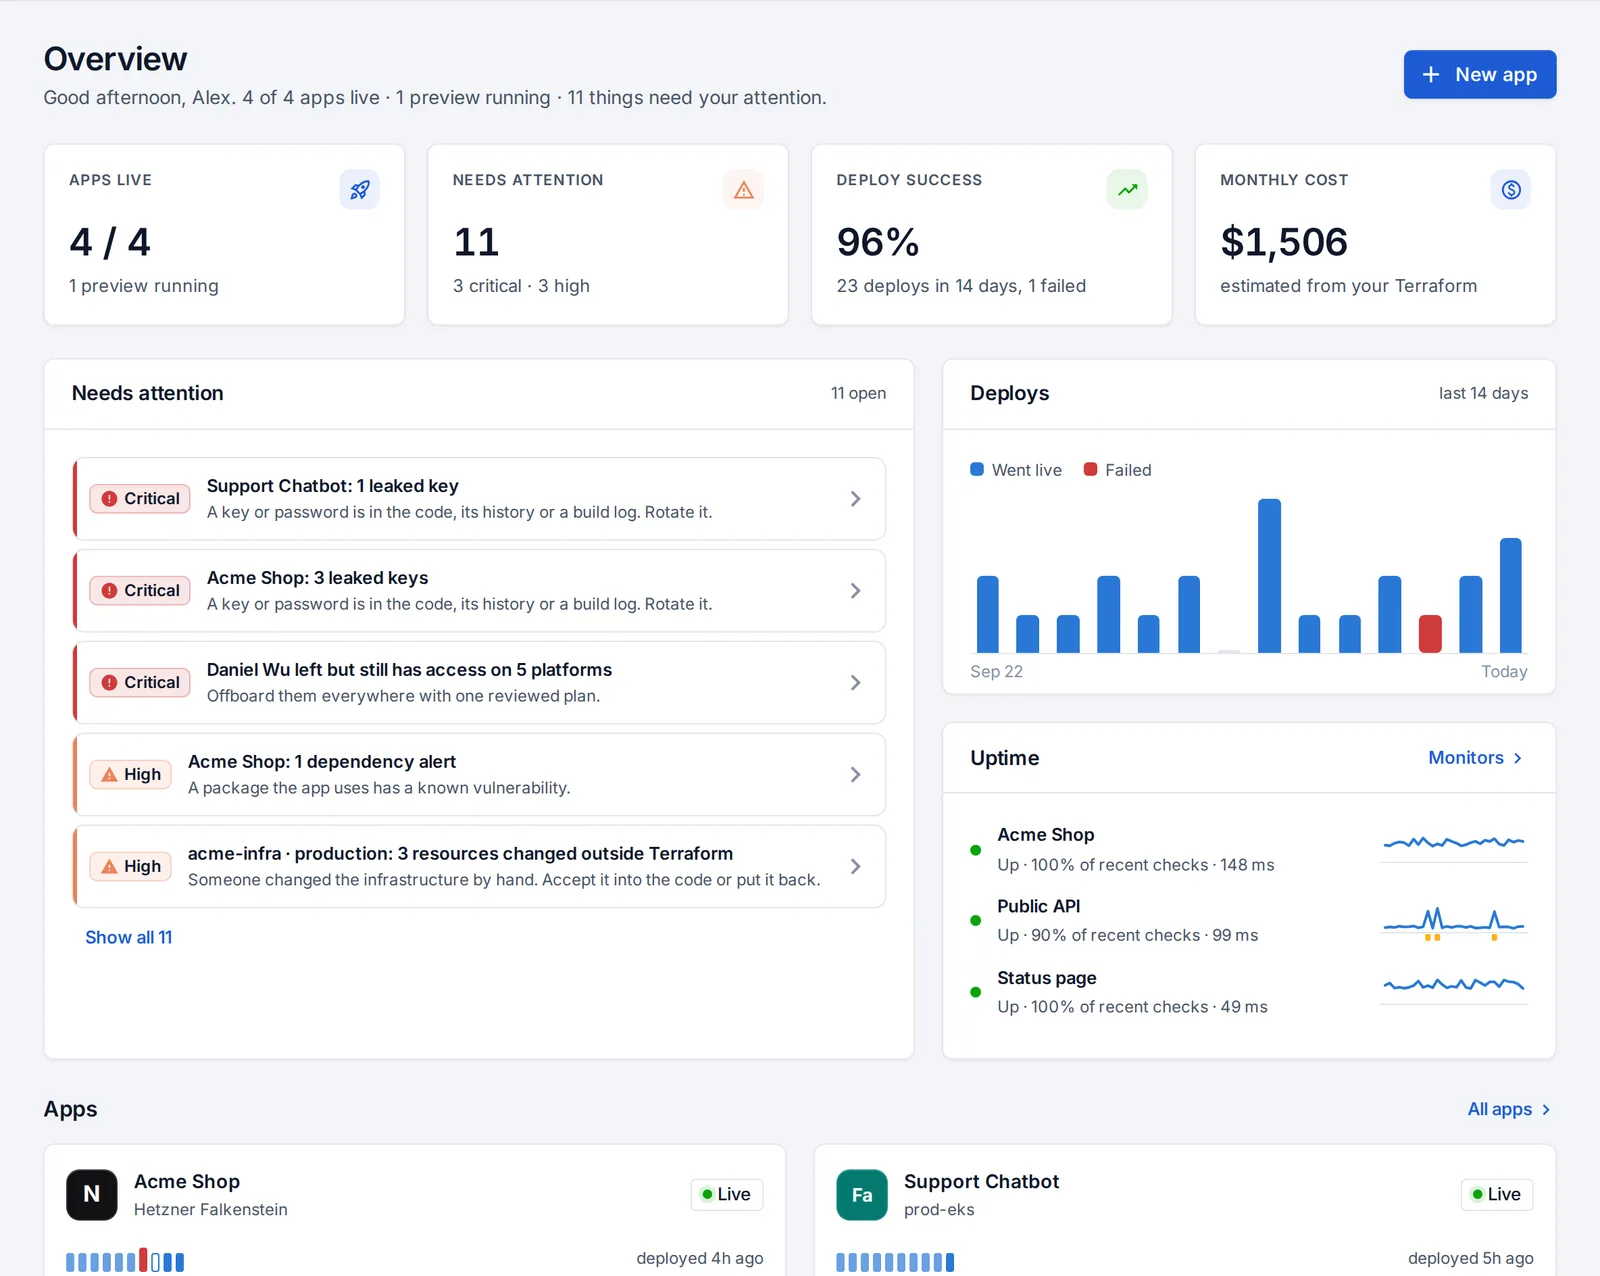Click the 'last 14 days' label
The image size is (1600, 1276).
pos(1483,394)
